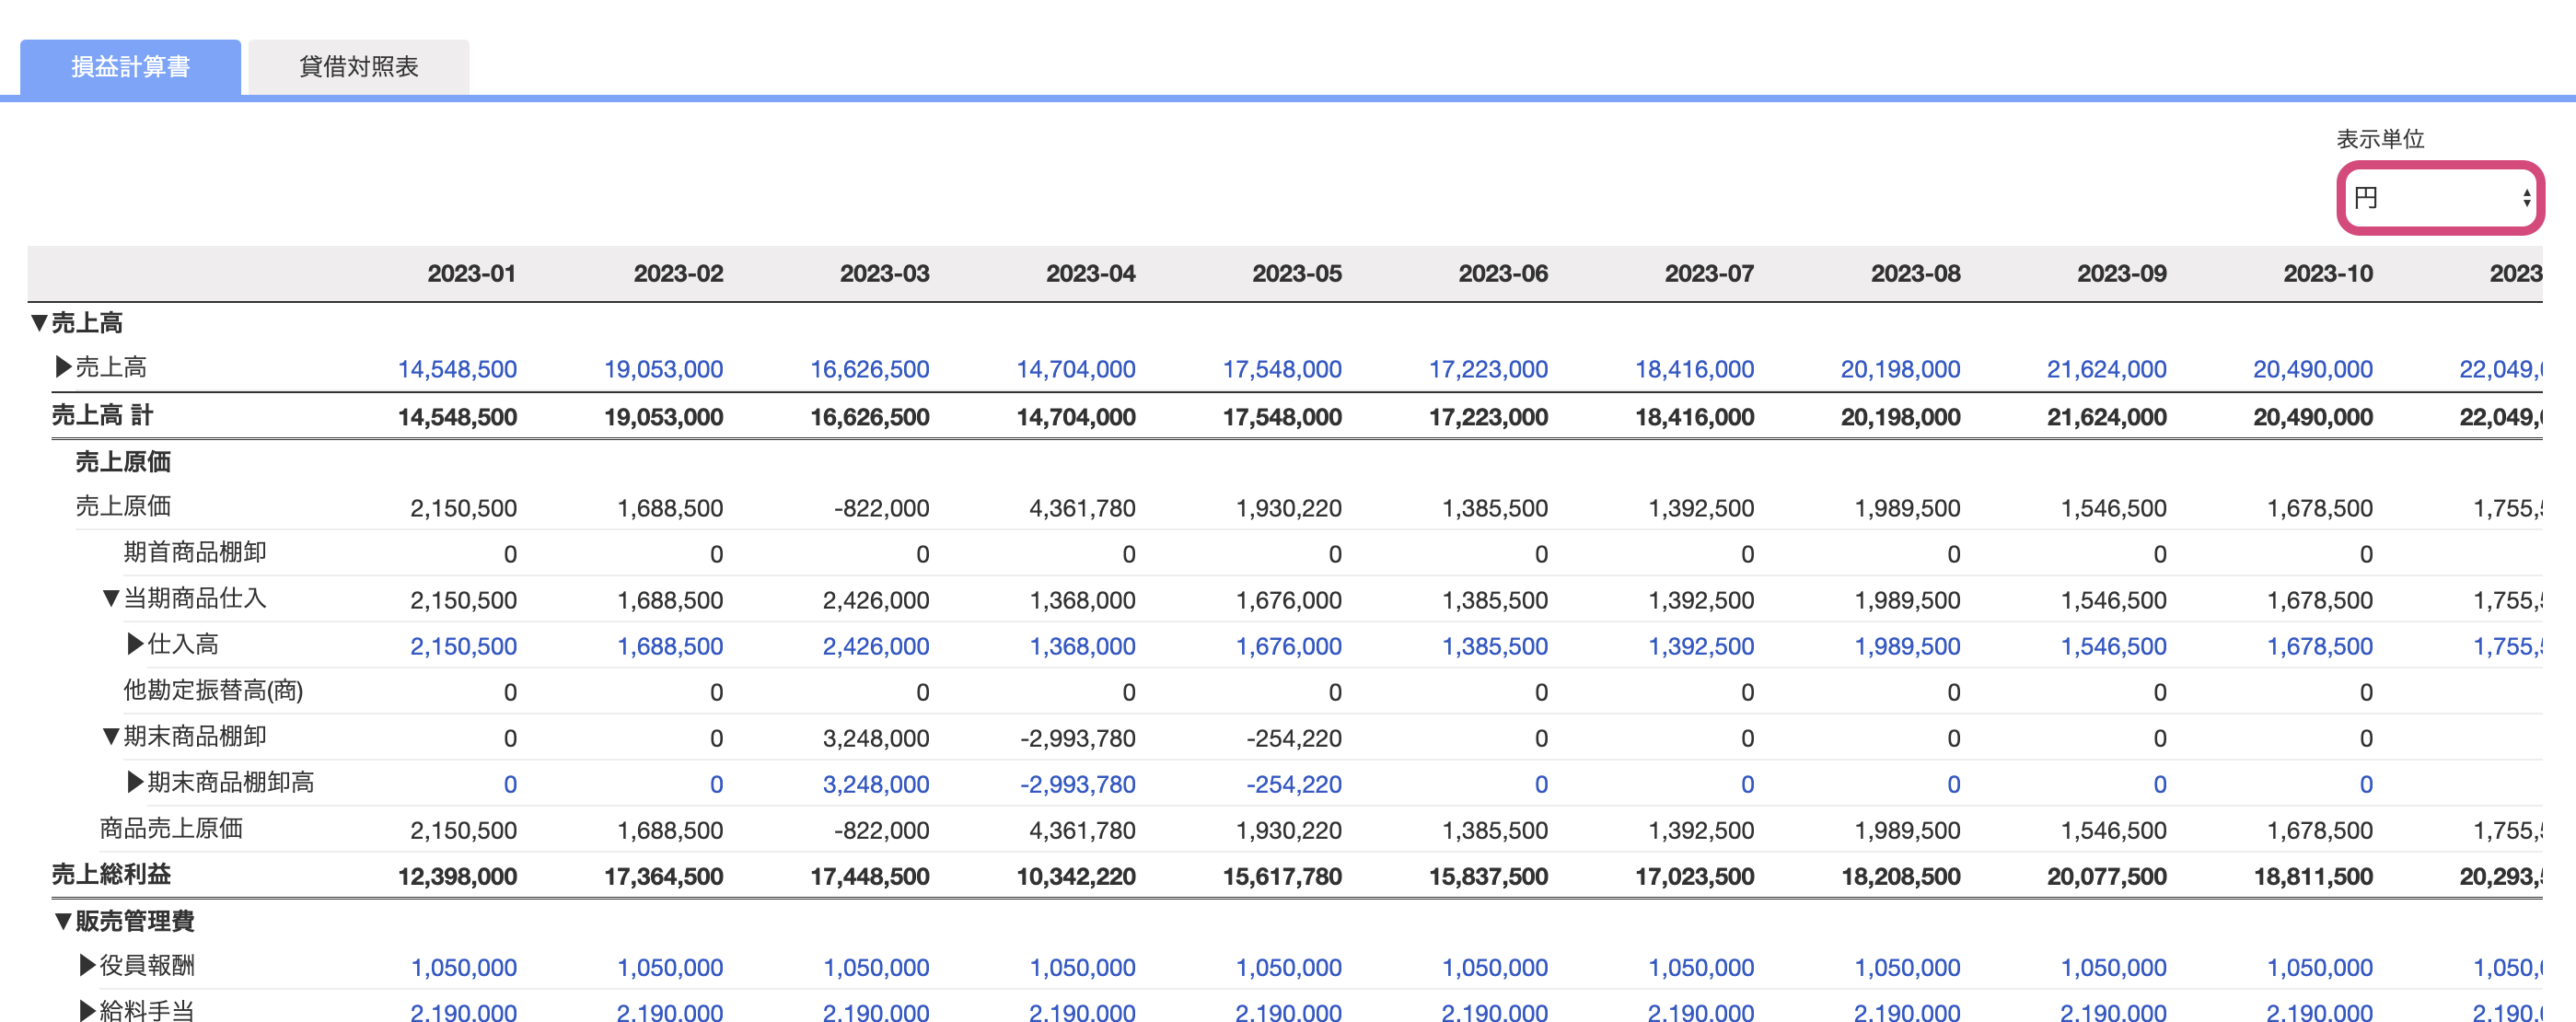Open 仕入高 amount 1,676,000 for 2023-05
Viewport: 2576px width, 1022px height.
point(1288,646)
